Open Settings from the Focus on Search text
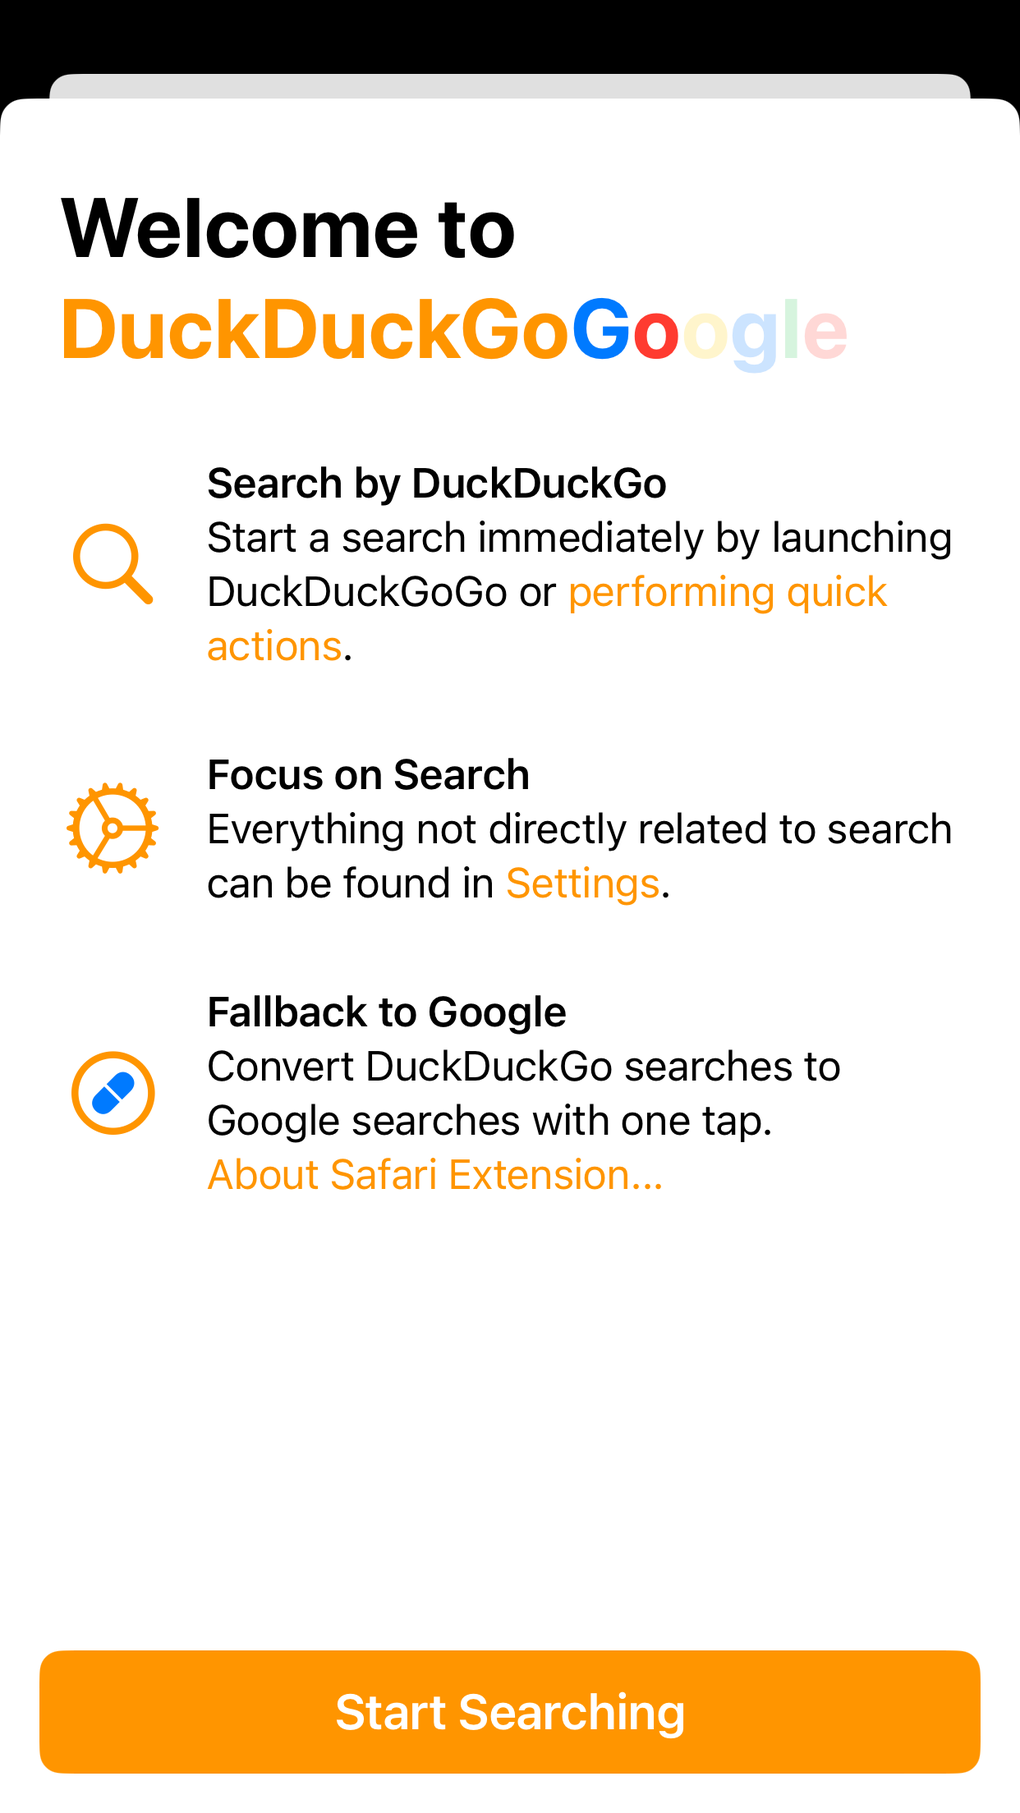1020x1813 pixels. click(x=582, y=882)
